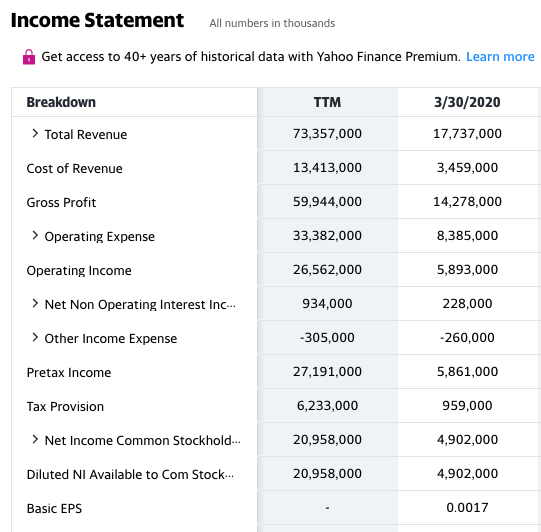The height and width of the screenshot is (532, 541).
Task: Click the Income Statement heading
Action: tap(97, 20)
